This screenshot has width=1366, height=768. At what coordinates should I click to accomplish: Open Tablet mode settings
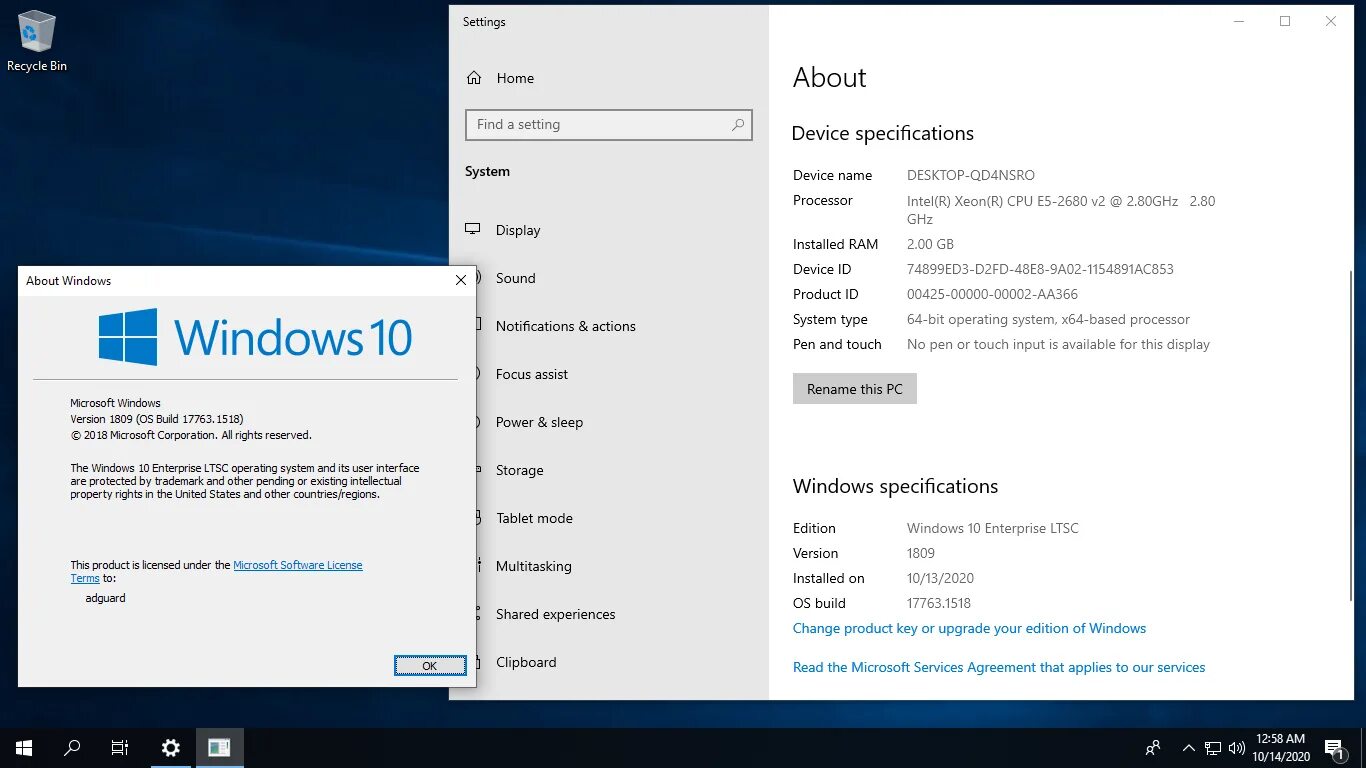(535, 518)
